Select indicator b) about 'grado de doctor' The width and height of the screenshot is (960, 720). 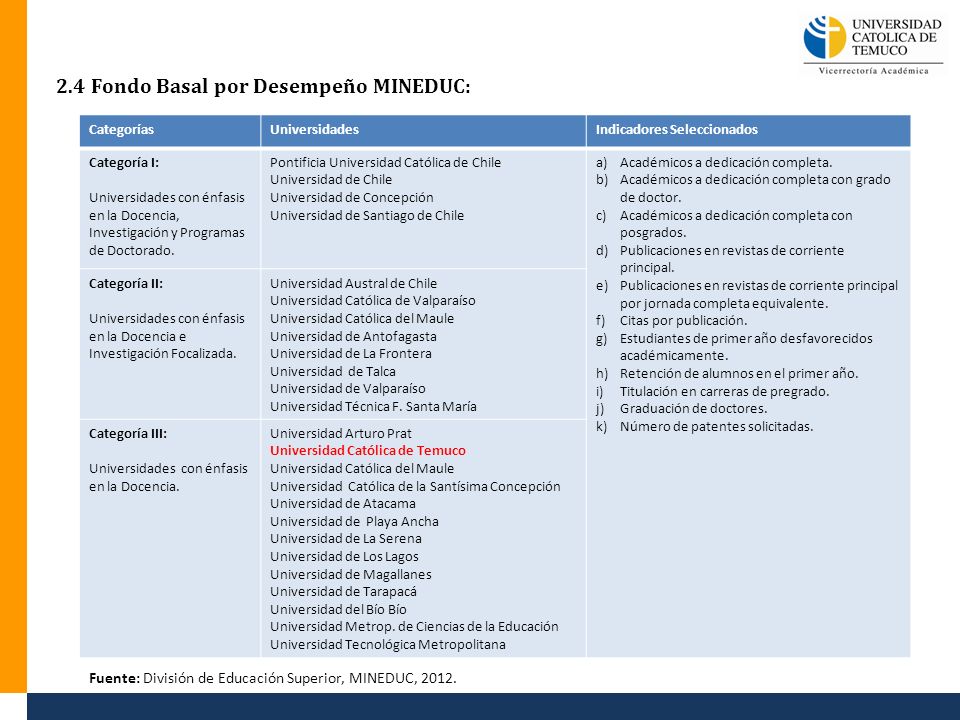(743, 189)
